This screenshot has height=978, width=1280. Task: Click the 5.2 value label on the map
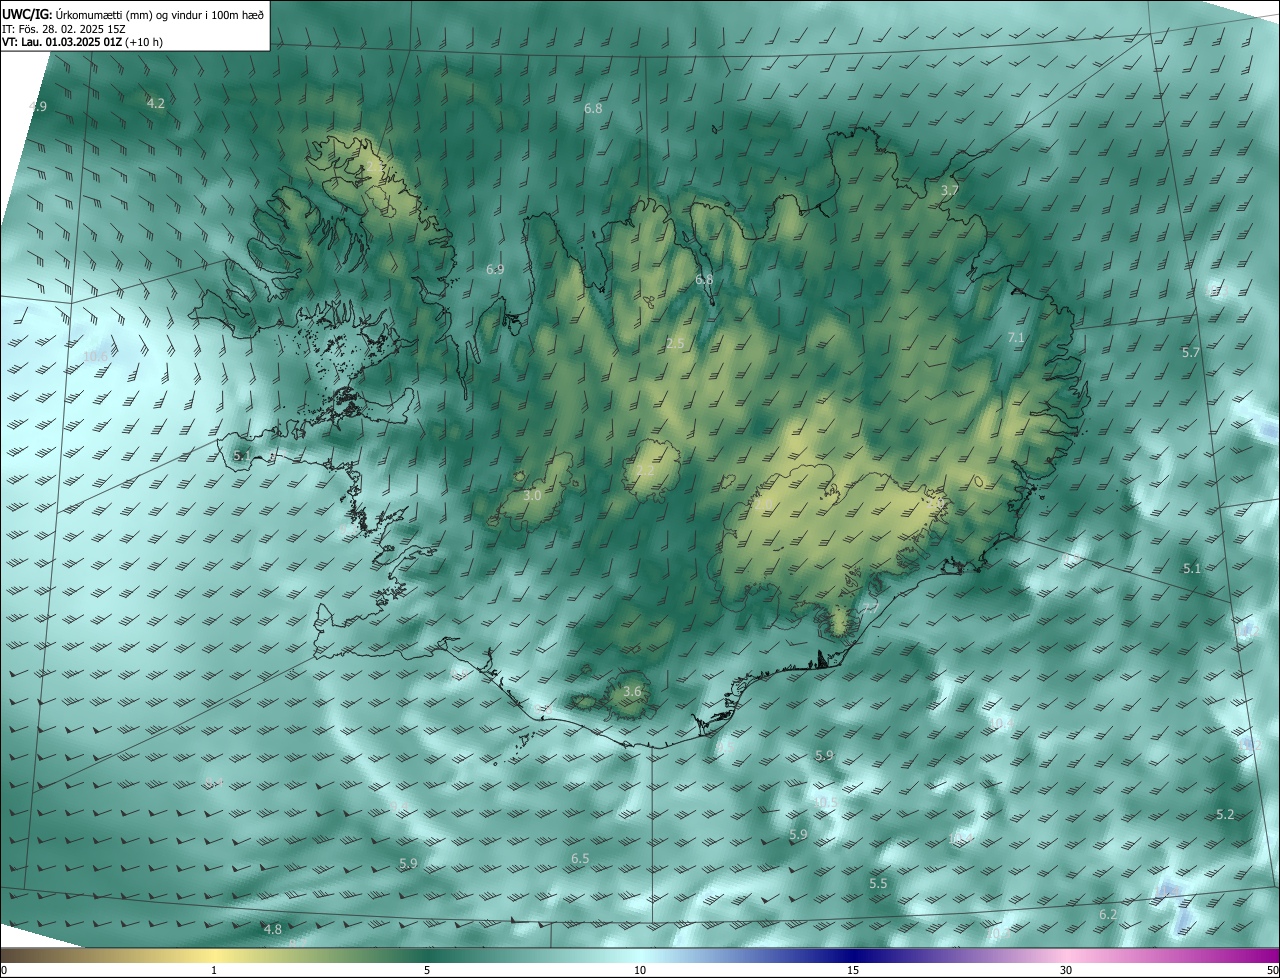point(1225,814)
